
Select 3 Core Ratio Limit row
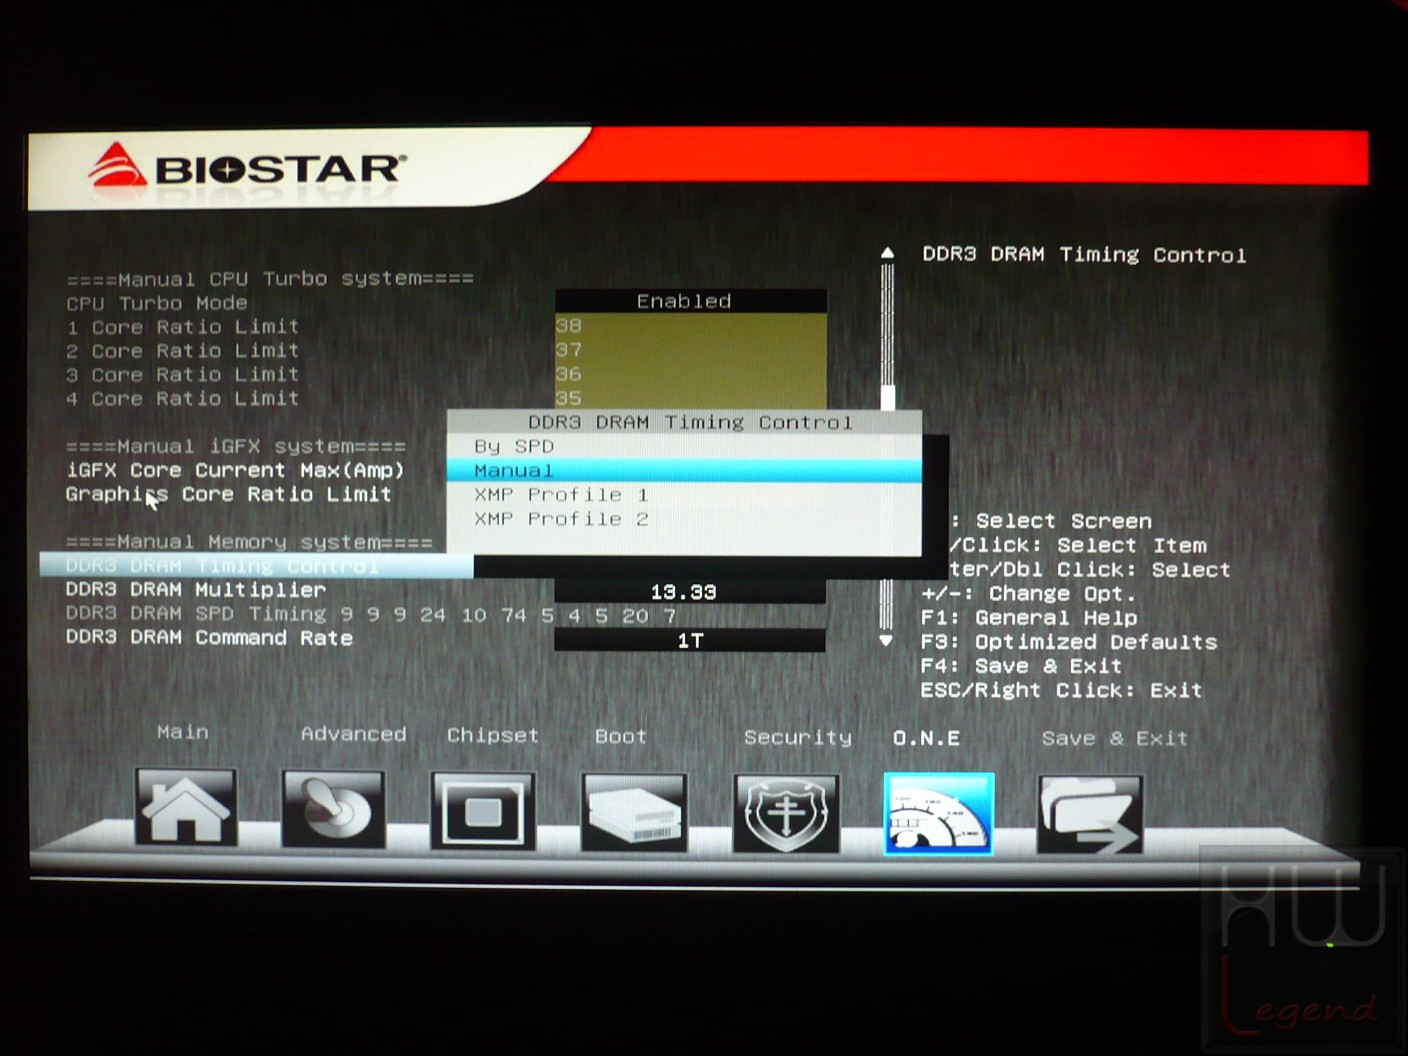[x=183, y=375]
